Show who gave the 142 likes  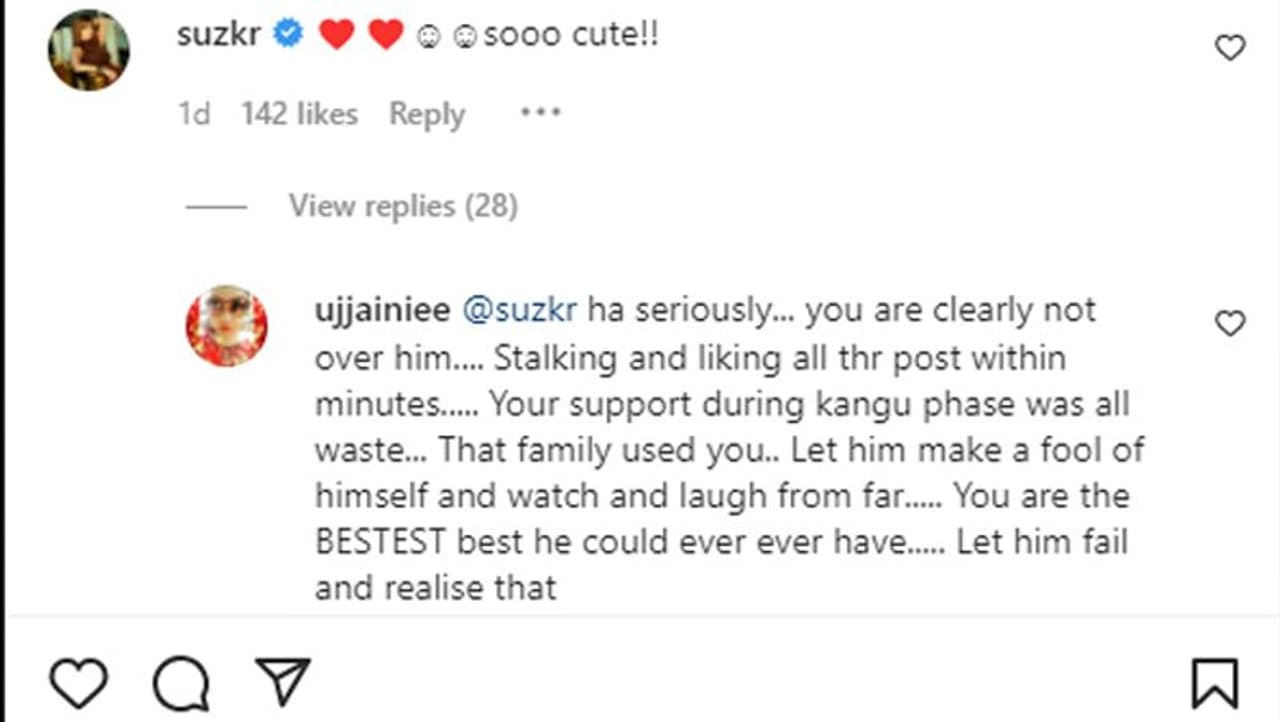(299, 114)
